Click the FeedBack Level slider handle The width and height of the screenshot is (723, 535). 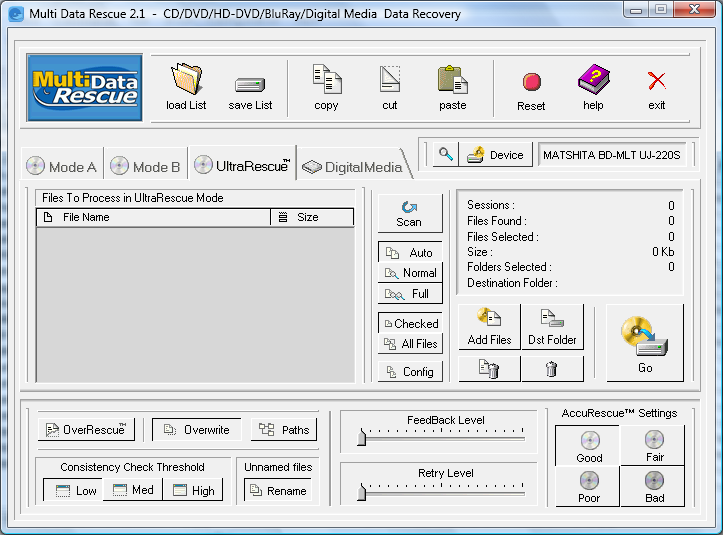[362, 437]
